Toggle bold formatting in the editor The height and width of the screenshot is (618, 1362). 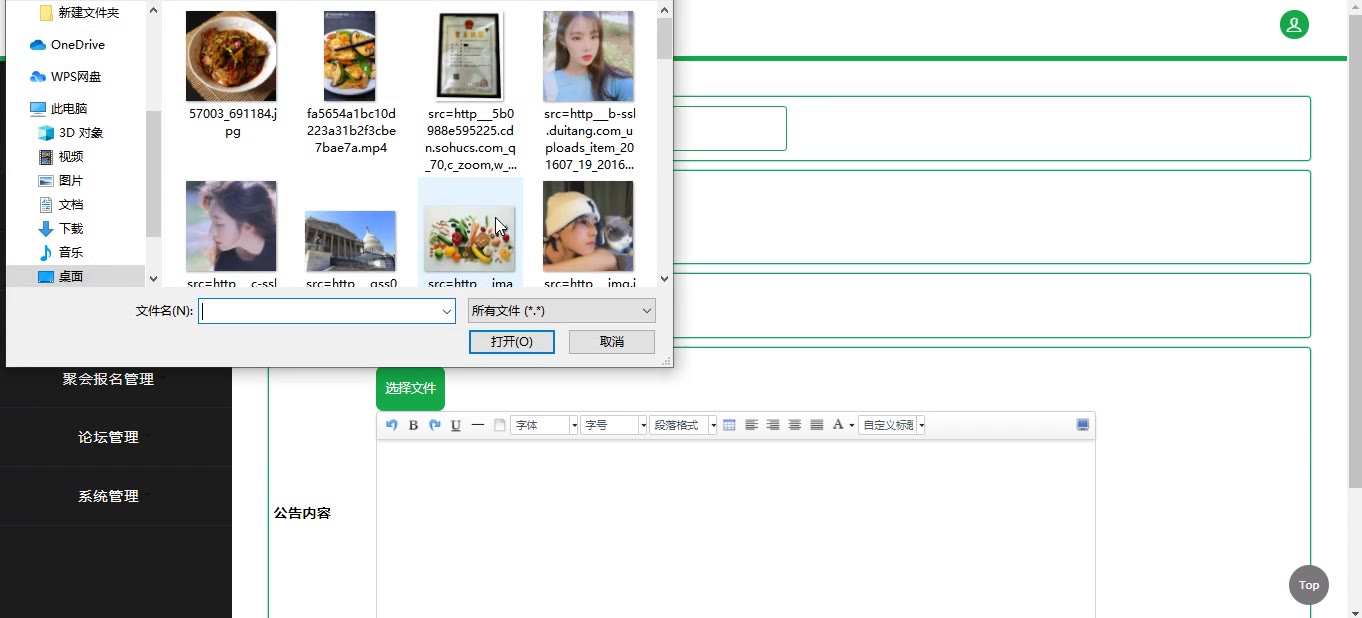pos(413,425)
